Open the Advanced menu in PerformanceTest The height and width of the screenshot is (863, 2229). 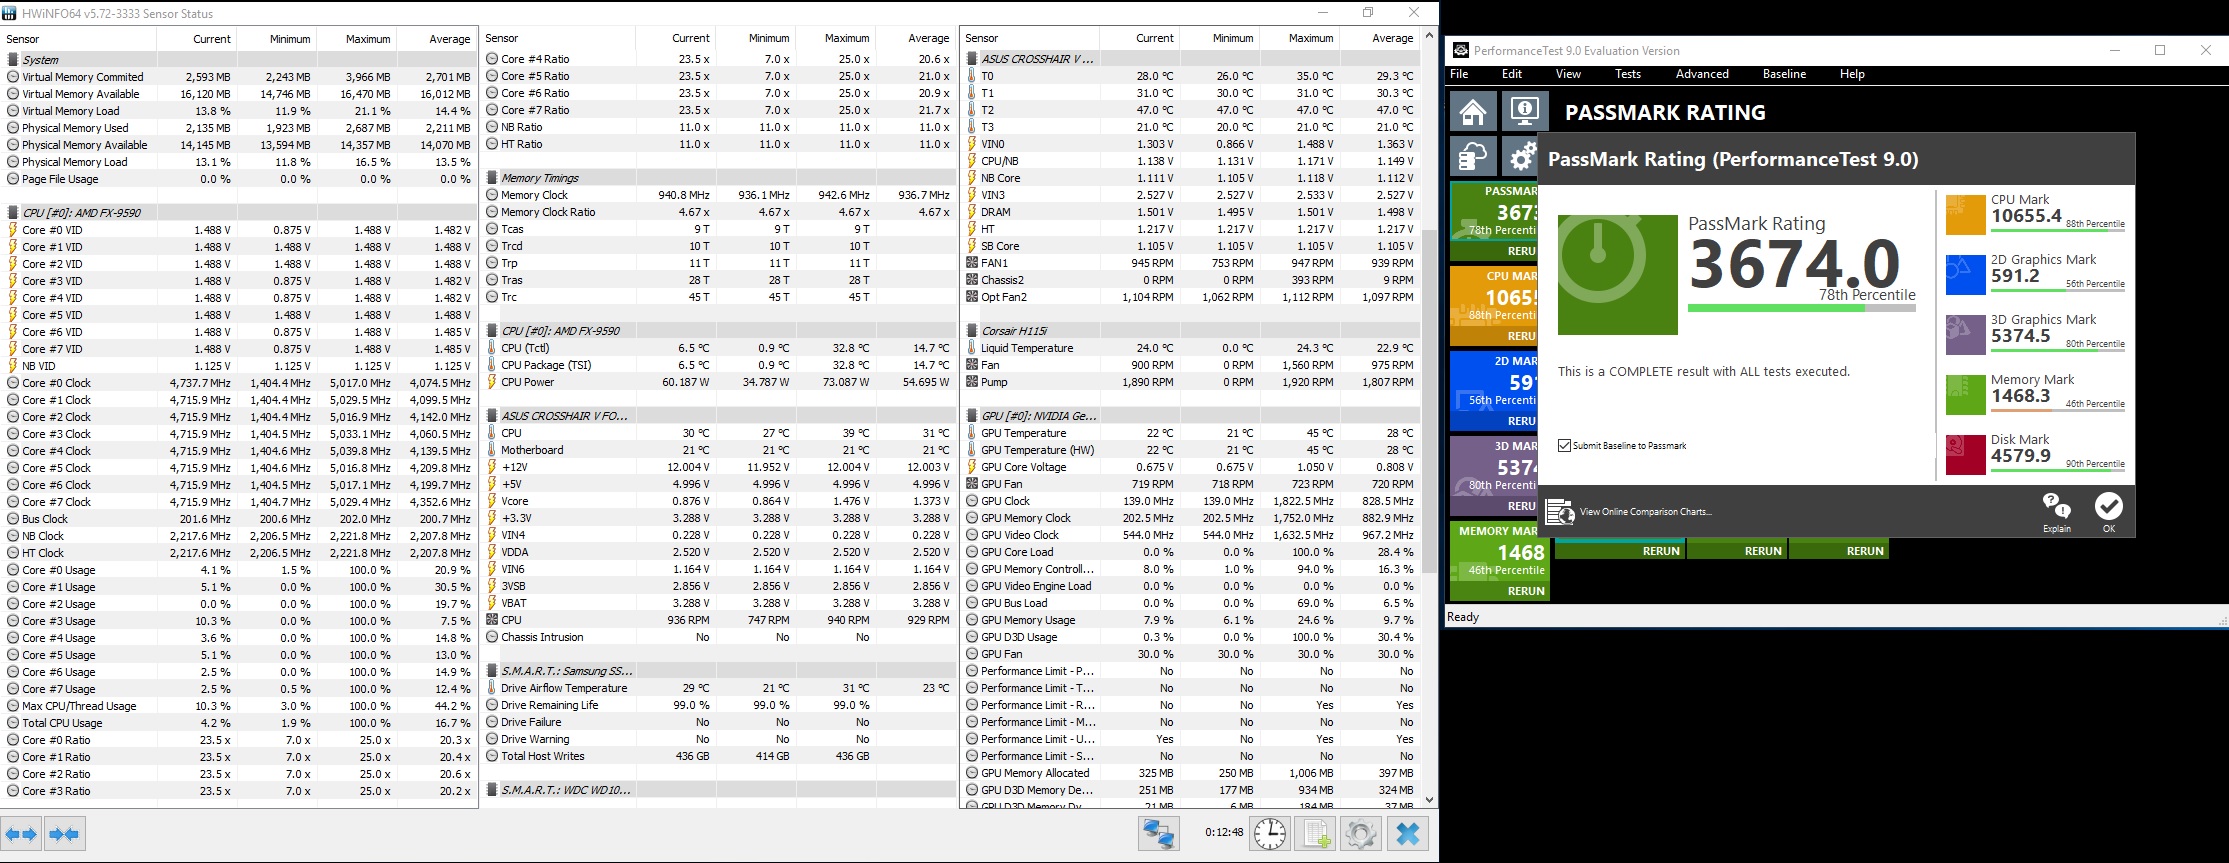(x=1702, y=74)
